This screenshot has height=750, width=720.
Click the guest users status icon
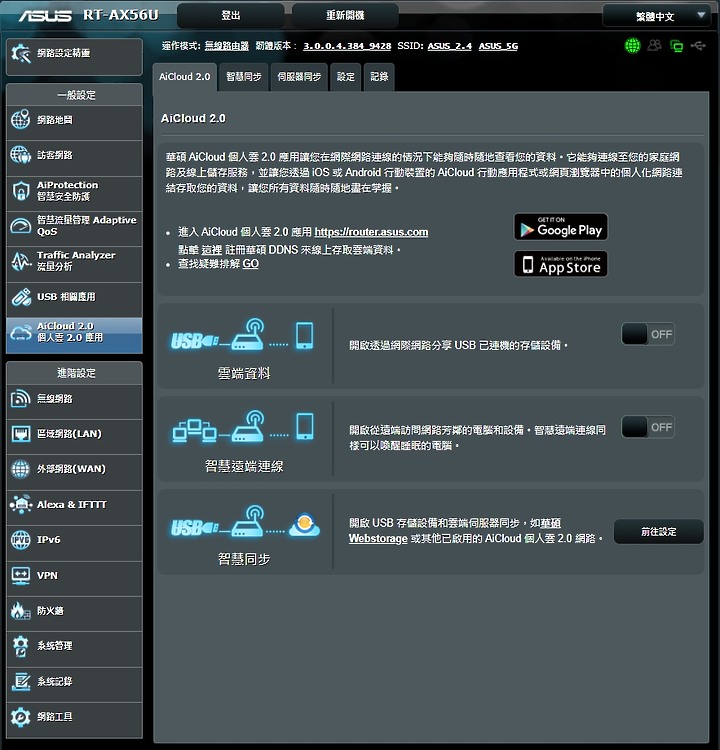[654, 45]
